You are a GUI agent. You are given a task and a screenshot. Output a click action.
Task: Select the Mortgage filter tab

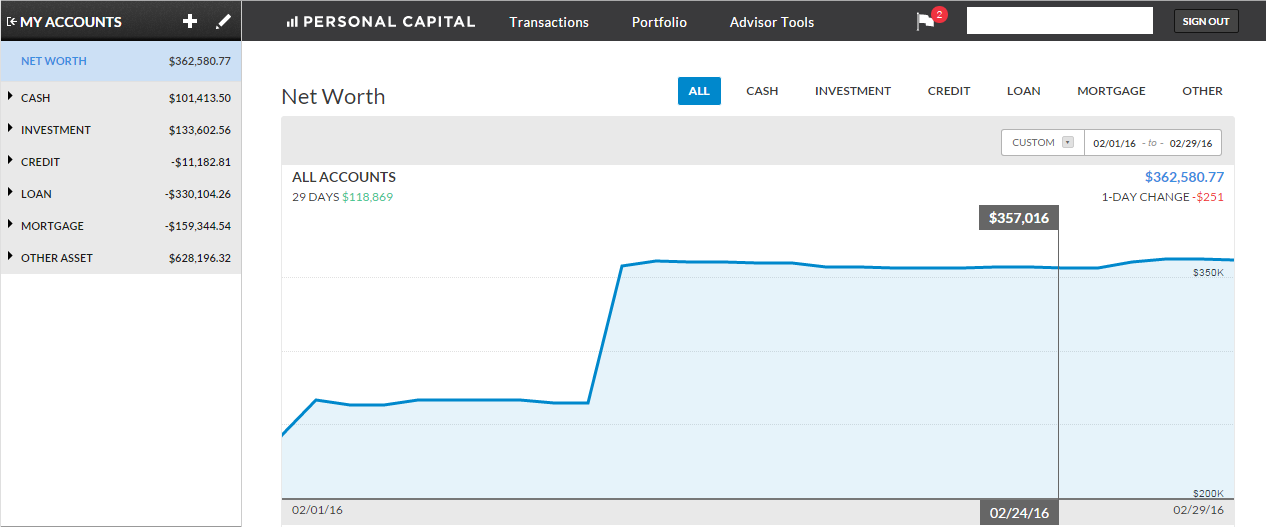click(1111, 91)
